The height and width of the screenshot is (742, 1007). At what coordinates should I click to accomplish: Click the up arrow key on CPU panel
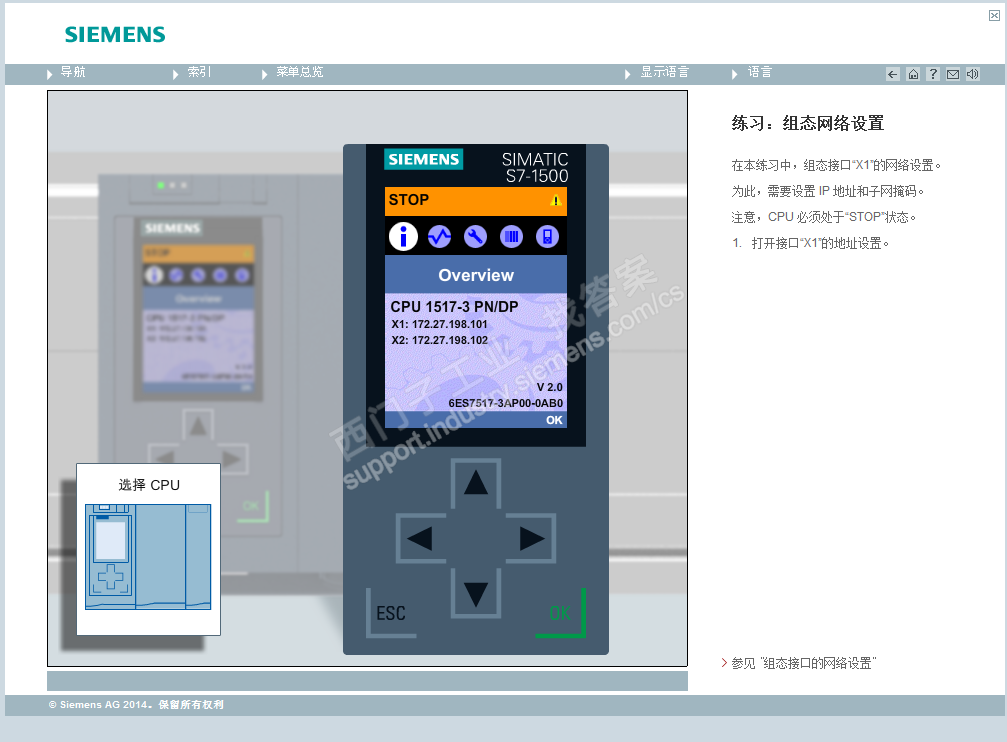pyautogui.click(x=475, y=483)
